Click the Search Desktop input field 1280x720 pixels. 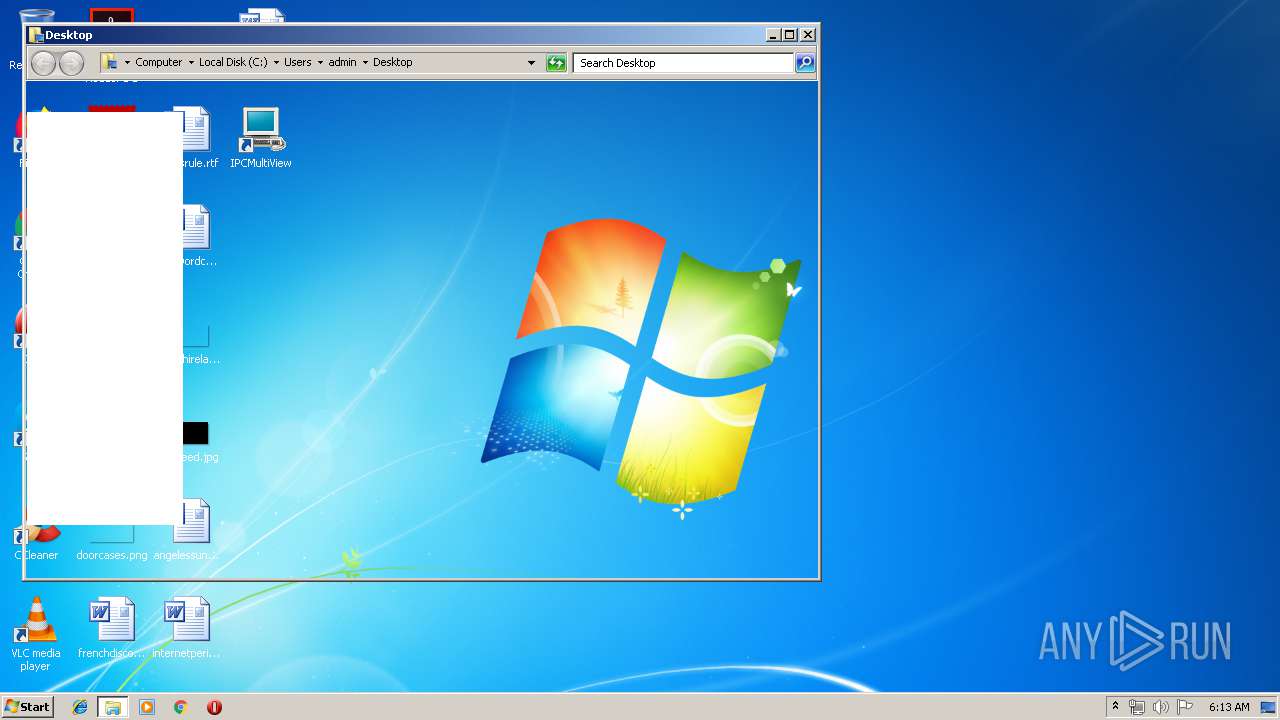(684, 63)
